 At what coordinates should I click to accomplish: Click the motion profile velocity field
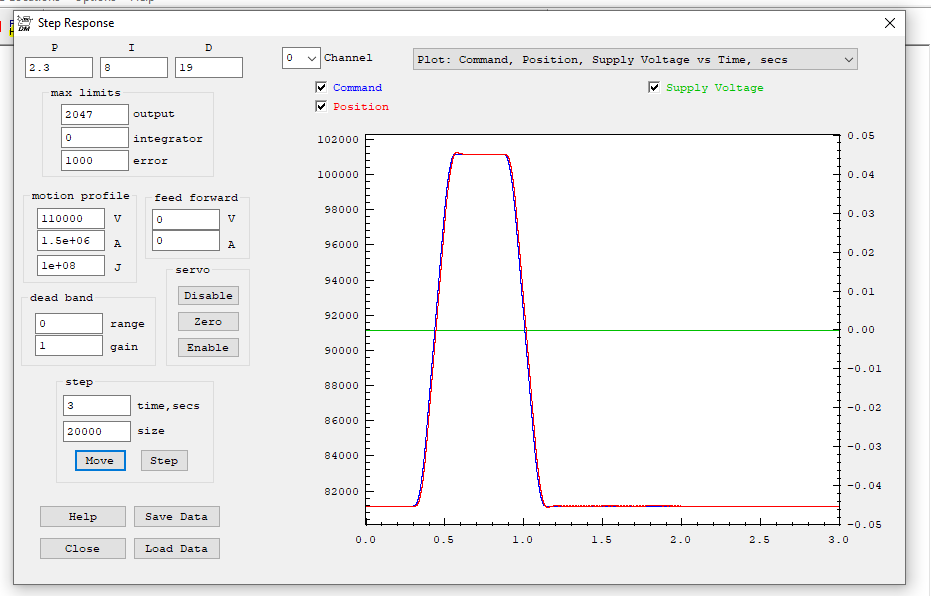click(71, 219)
